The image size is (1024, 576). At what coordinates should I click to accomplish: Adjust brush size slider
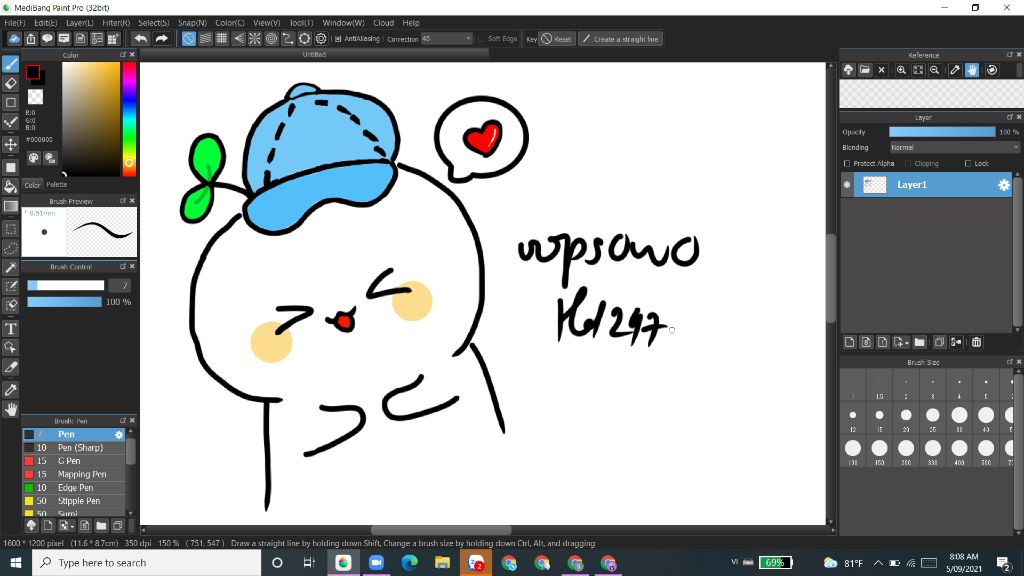tap(65, 285)
